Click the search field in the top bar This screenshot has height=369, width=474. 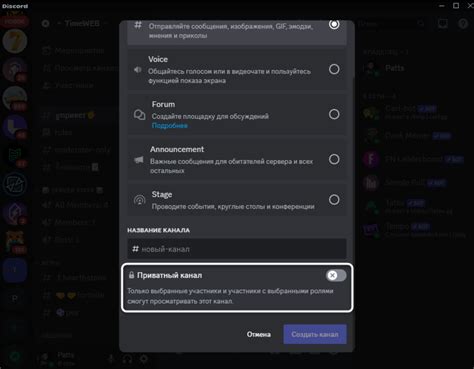(392, 23)
